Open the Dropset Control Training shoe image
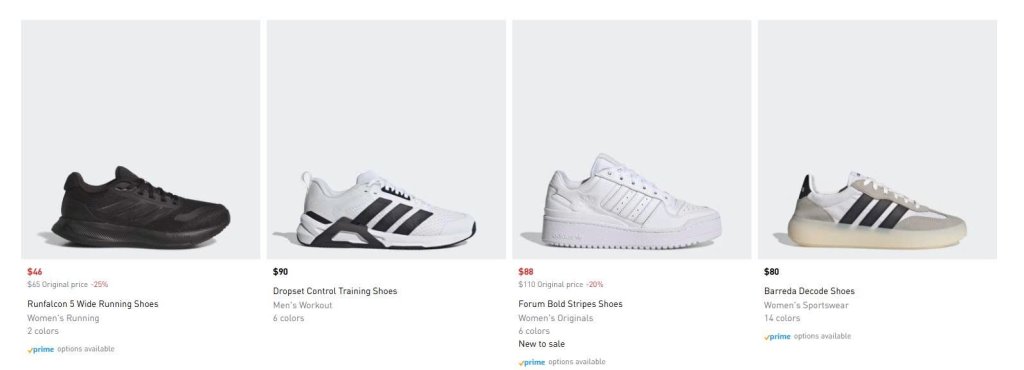1024x370 pixels. [x=386, y=140]
